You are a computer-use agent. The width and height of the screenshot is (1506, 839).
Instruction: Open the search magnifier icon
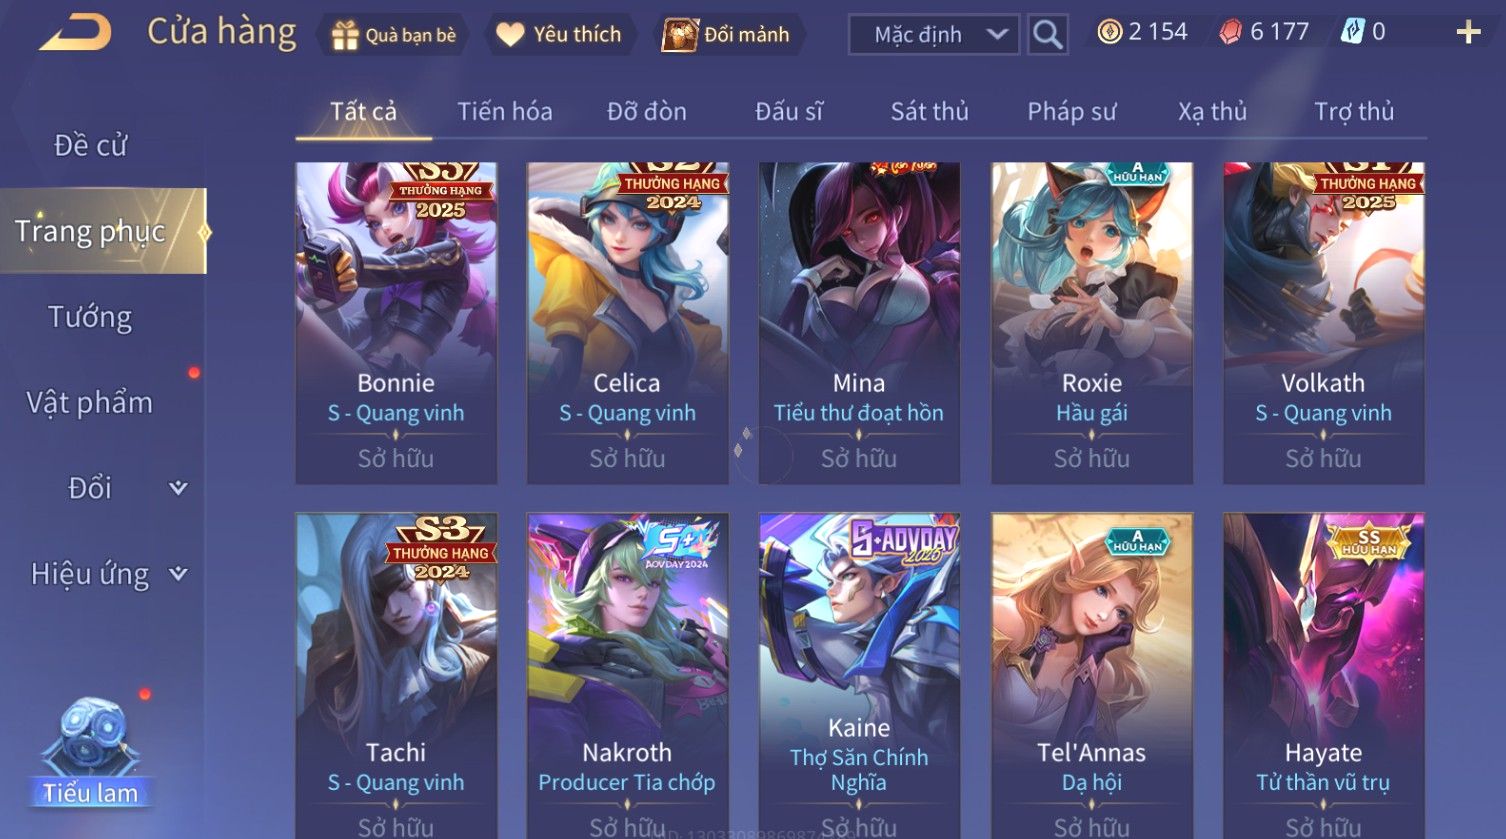point(1047,34)
